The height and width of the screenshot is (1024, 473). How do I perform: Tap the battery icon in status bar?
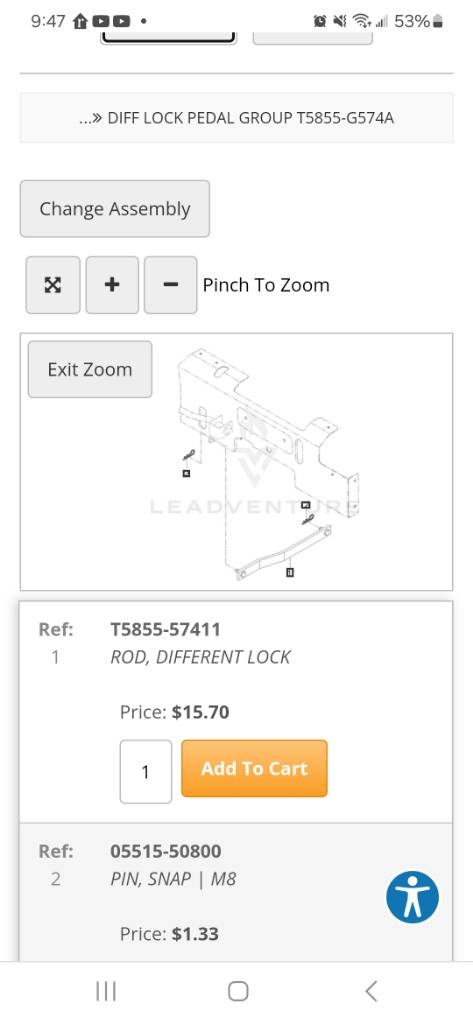(x=438, y=22)
